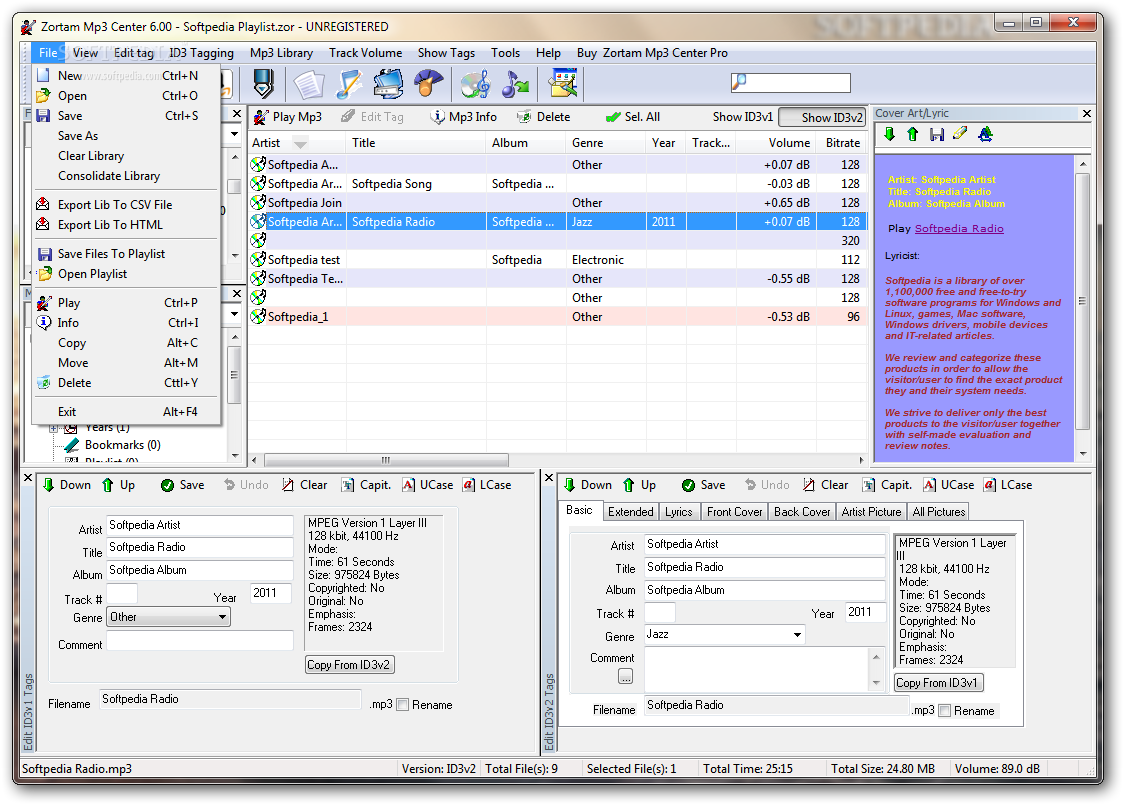1124x805 pixels.
Task: Expand the Years node in the tree
Action: 53,428
